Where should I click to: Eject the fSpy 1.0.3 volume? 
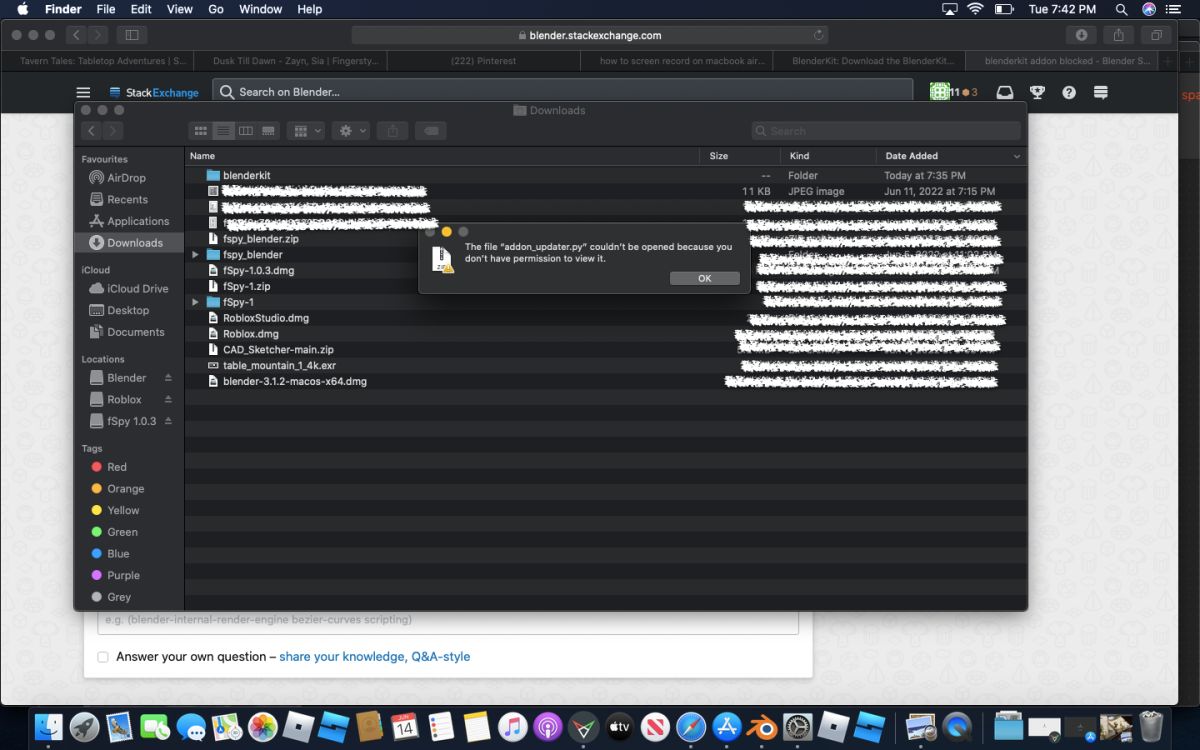point(168,422)
